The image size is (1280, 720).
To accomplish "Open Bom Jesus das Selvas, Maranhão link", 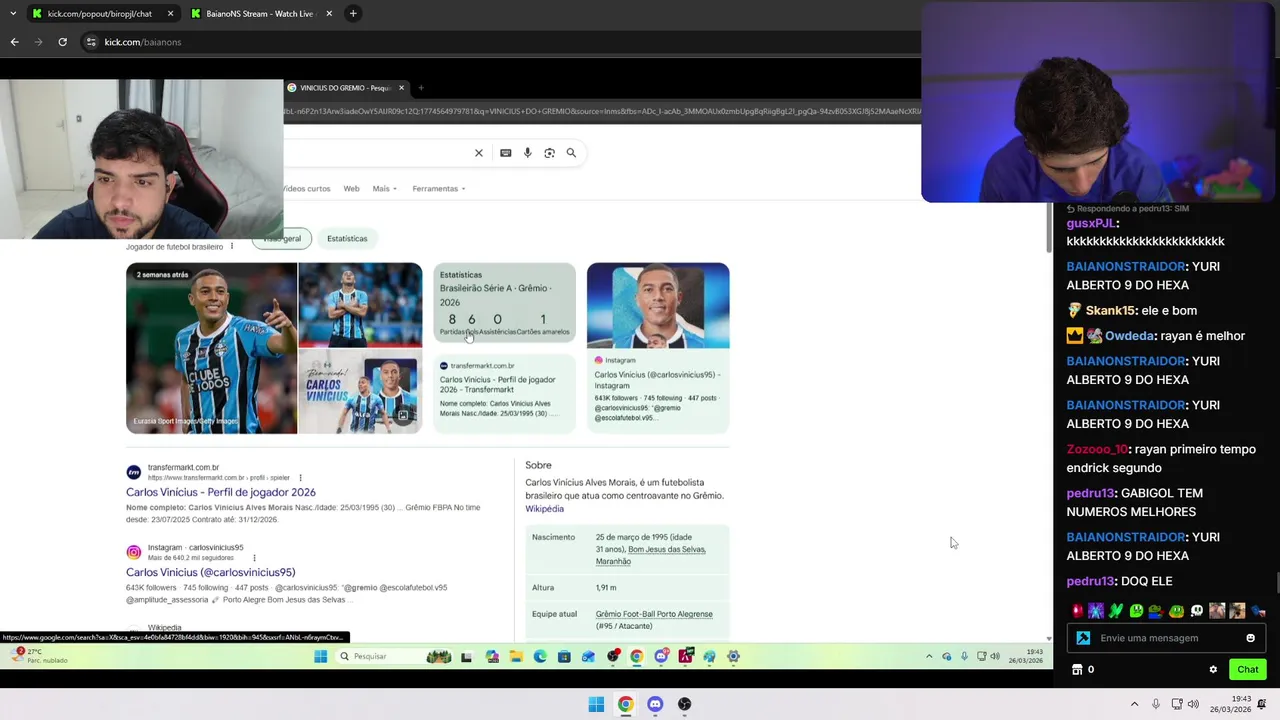I will [x=651, y=555].
